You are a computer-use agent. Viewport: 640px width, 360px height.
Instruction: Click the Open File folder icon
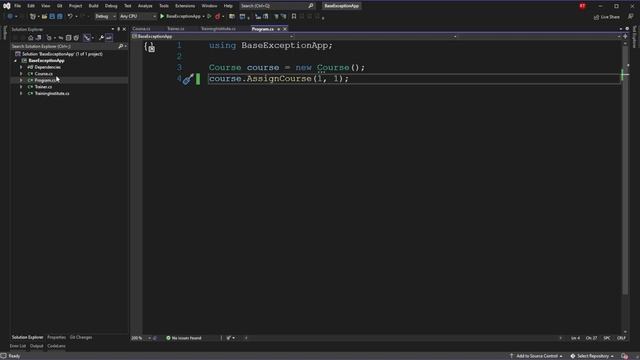pyautogui.click(x=44, y=16)
